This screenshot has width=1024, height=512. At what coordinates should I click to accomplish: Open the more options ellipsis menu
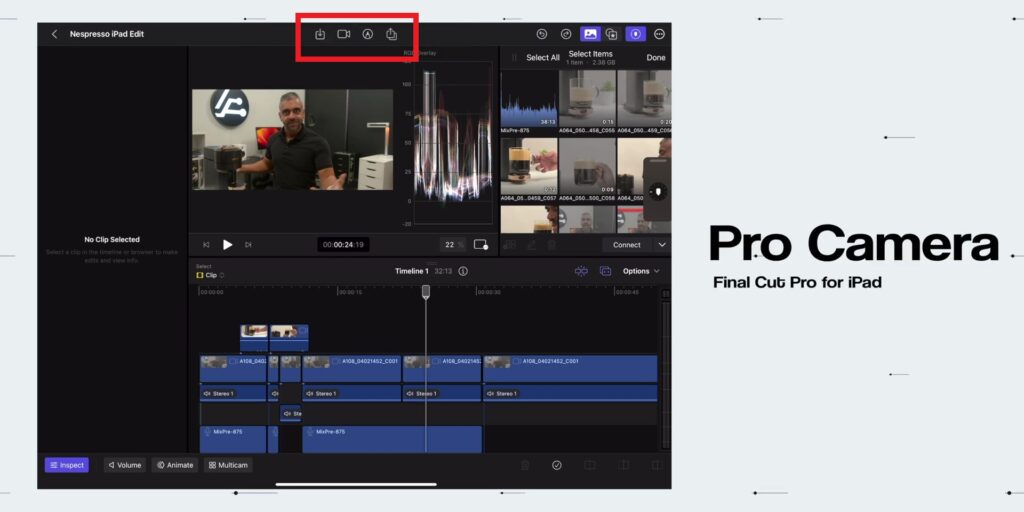click(x=659, y=34)
